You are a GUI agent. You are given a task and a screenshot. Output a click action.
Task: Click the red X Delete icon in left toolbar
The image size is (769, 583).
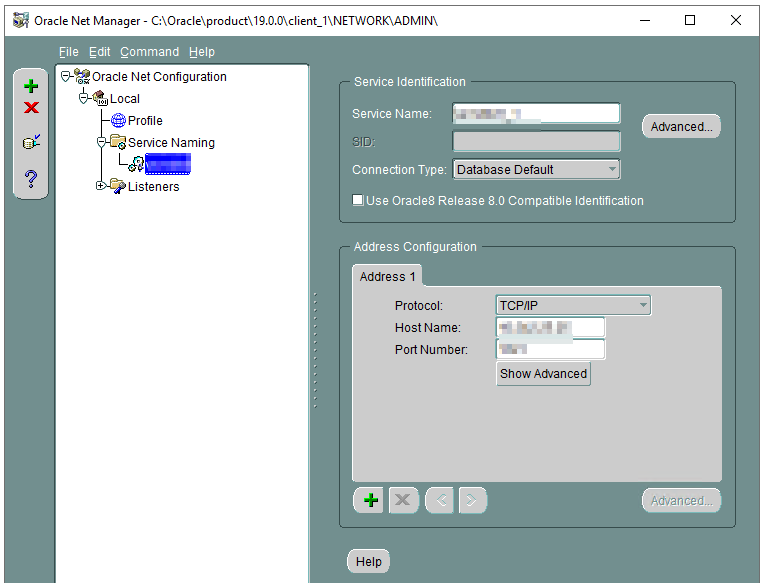31,107
